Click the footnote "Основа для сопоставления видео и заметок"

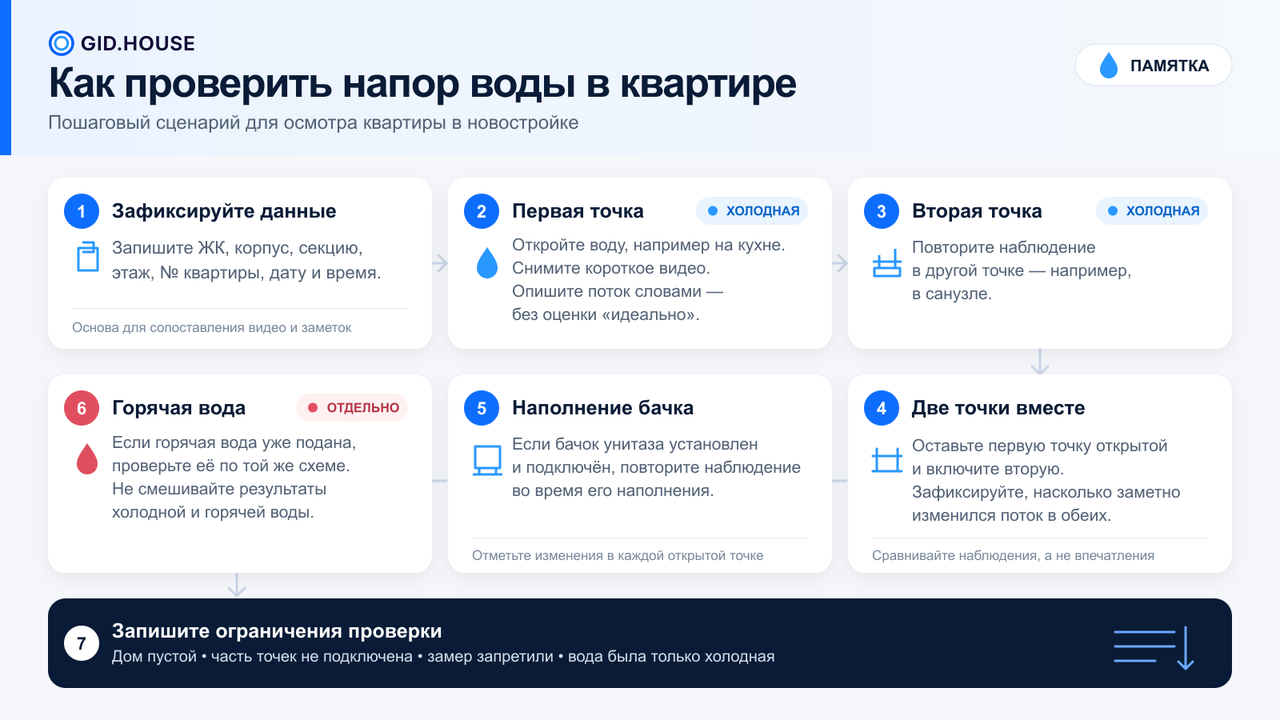[x=212, y=328]
